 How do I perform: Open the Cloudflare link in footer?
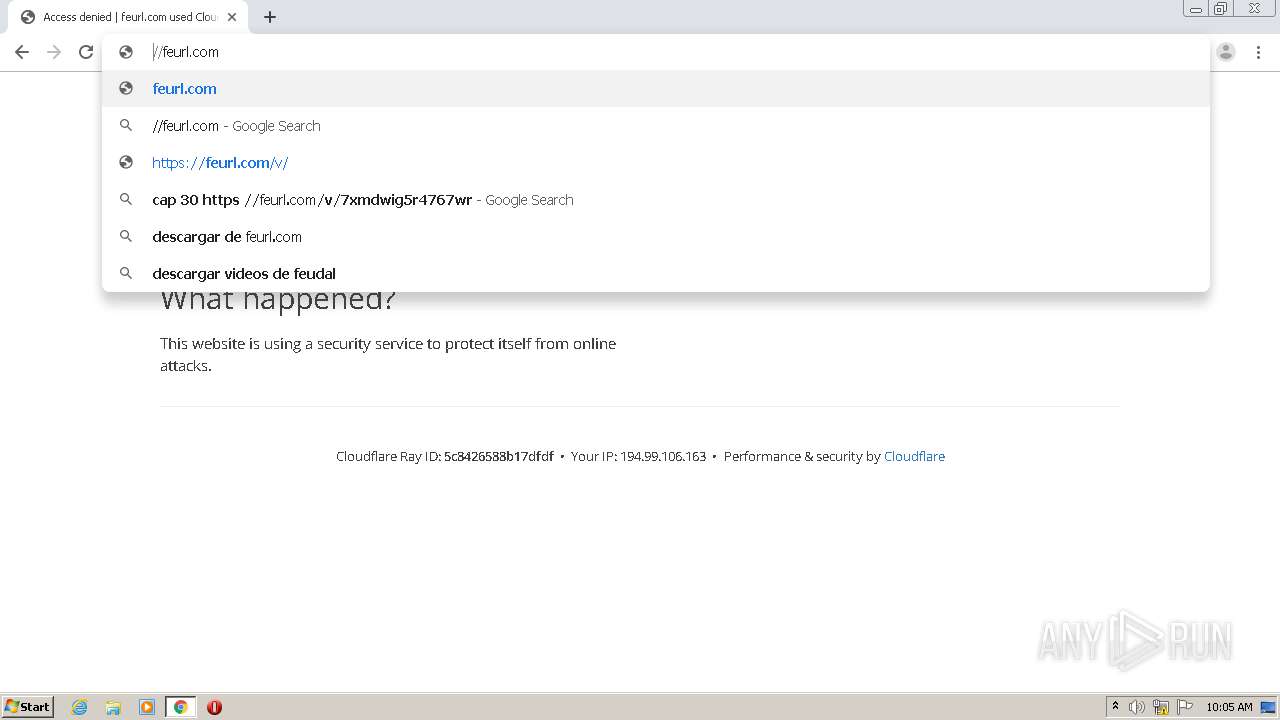(x=914, y=456)
